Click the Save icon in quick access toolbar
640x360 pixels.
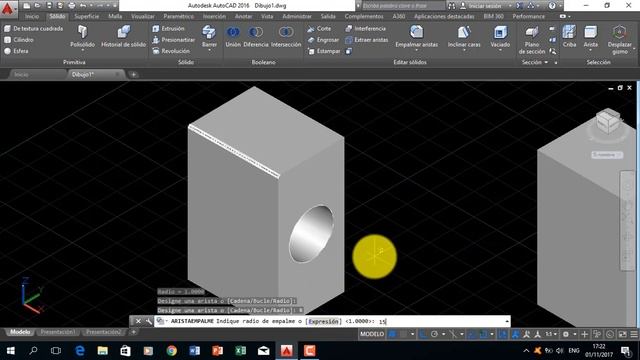[x=49, y=6]
